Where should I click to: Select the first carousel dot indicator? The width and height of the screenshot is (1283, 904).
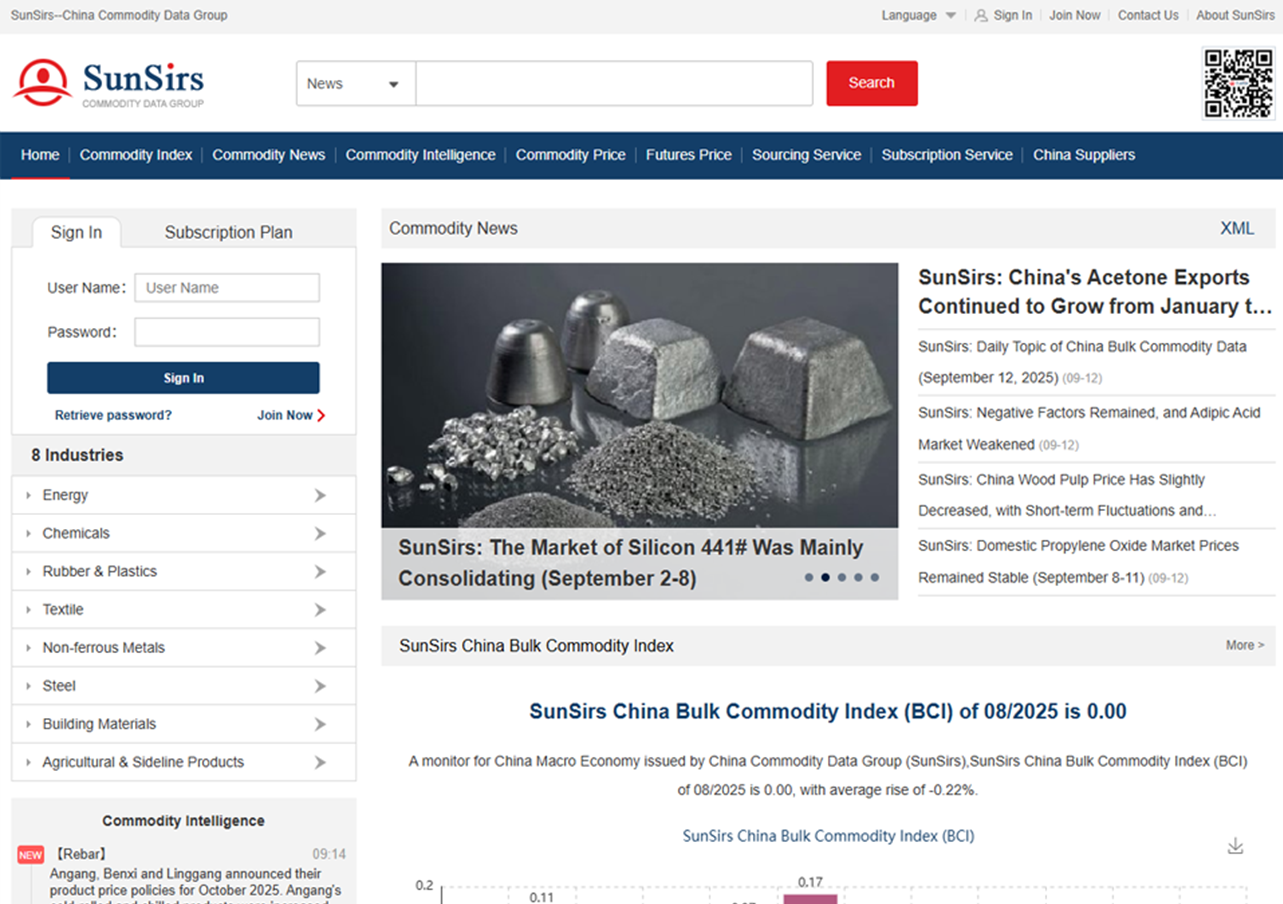pos(809,577)
